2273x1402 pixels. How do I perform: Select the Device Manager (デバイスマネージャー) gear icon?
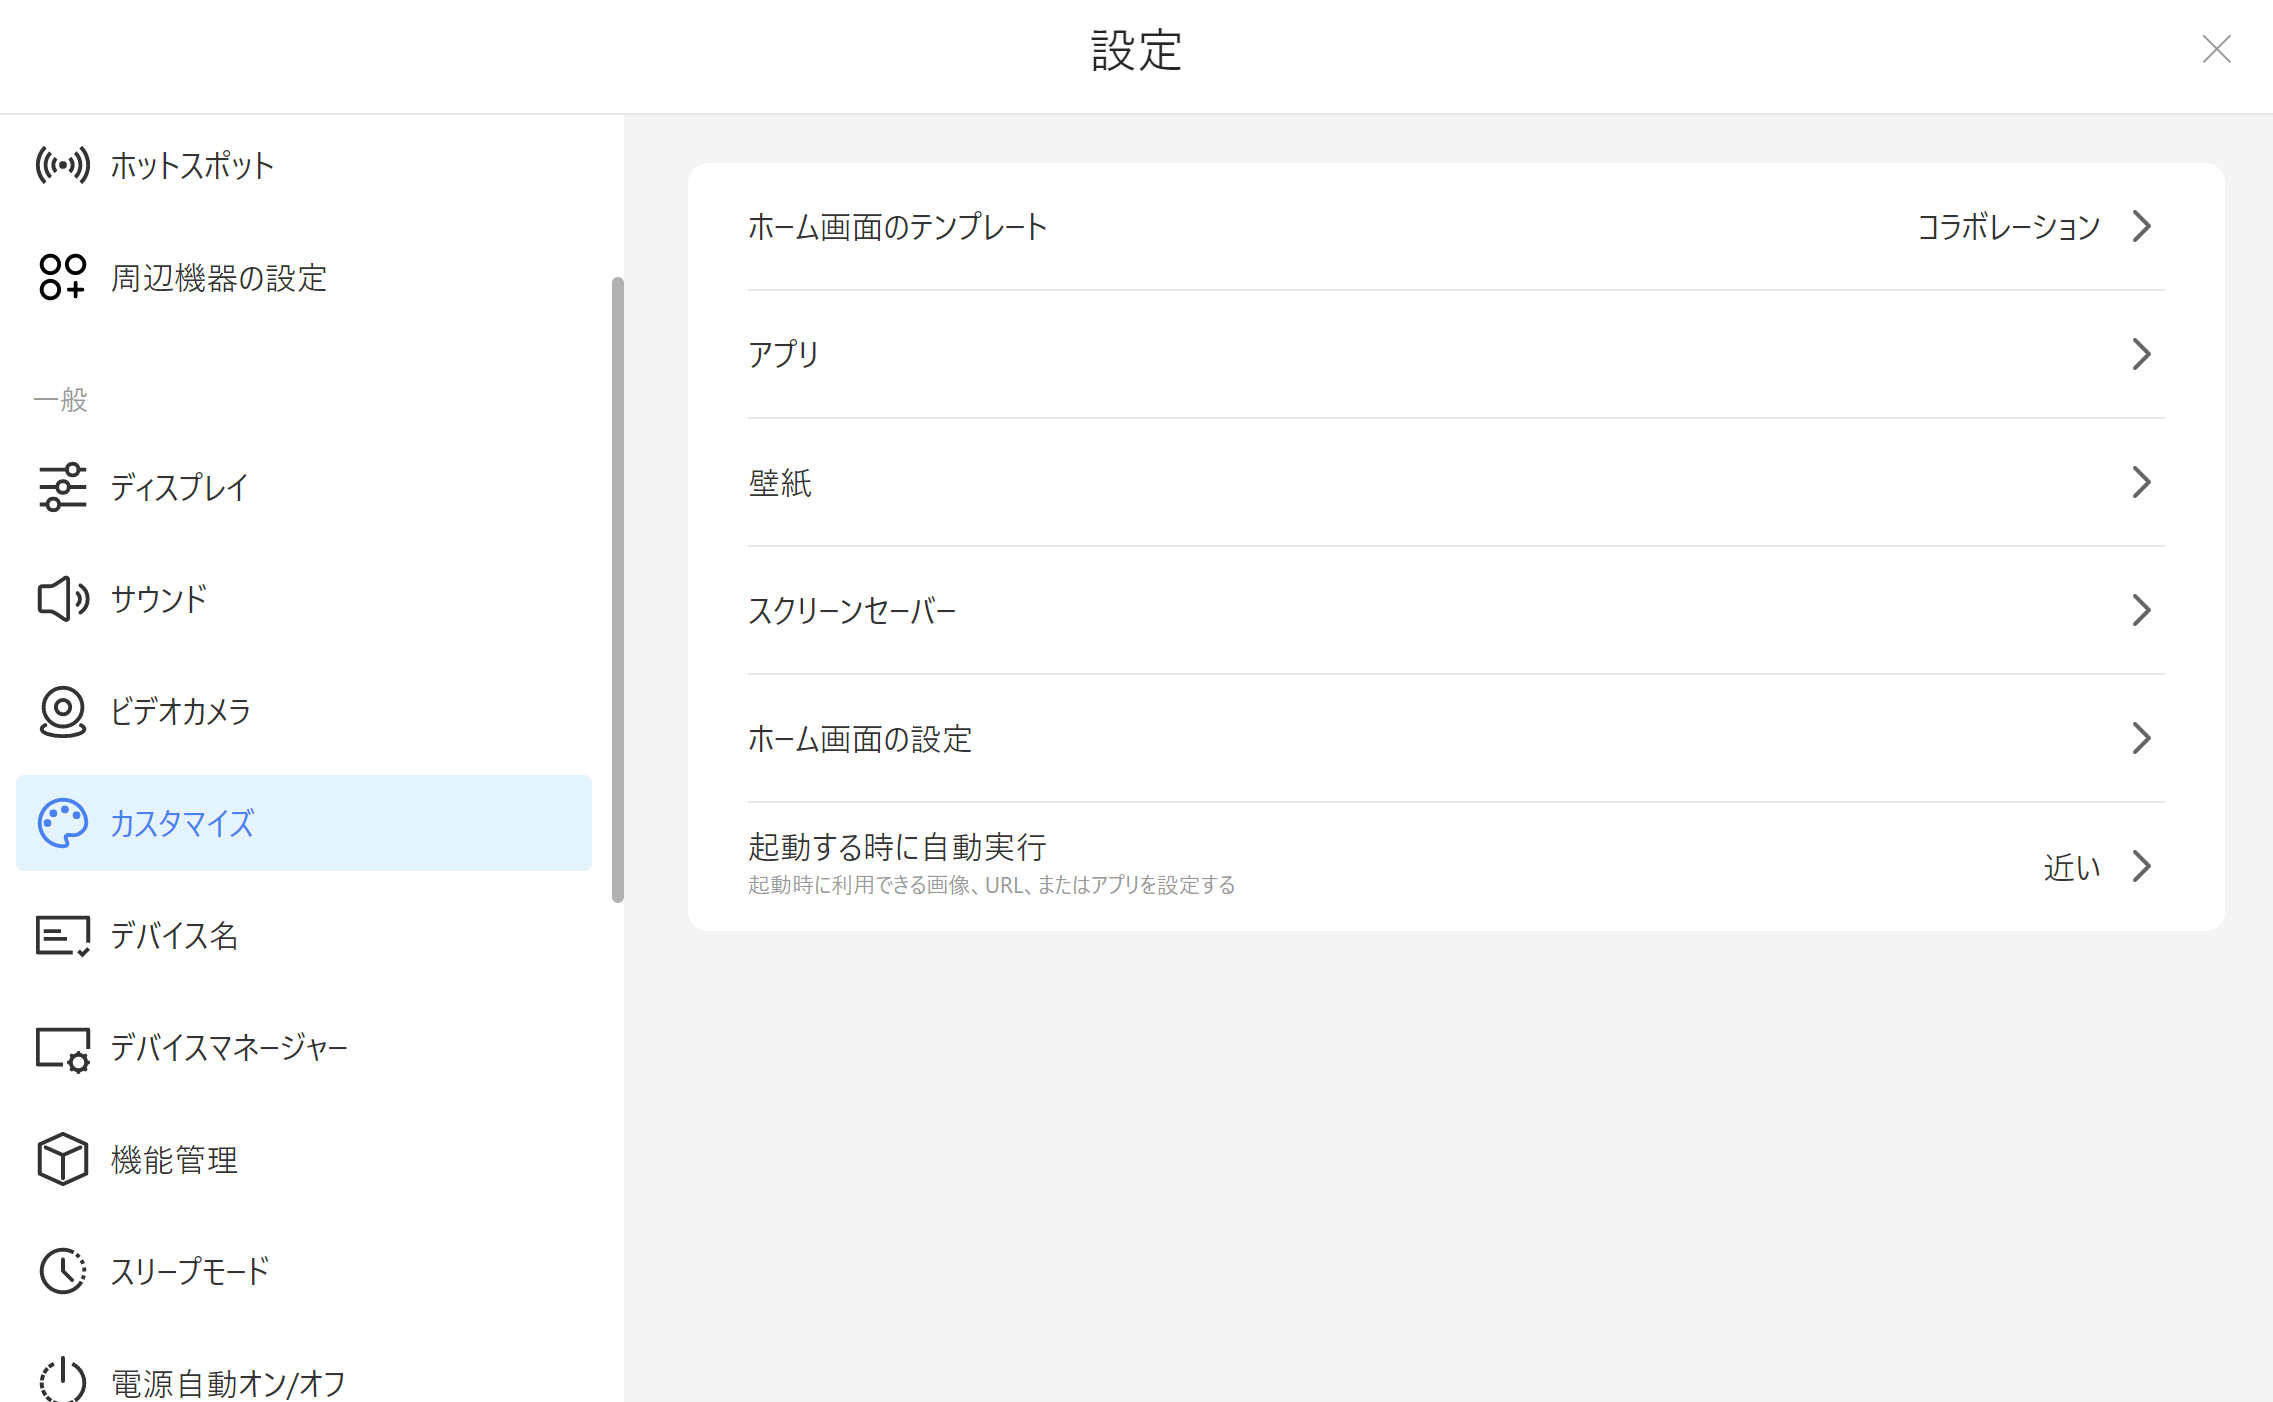click(x=62, y=1048)
